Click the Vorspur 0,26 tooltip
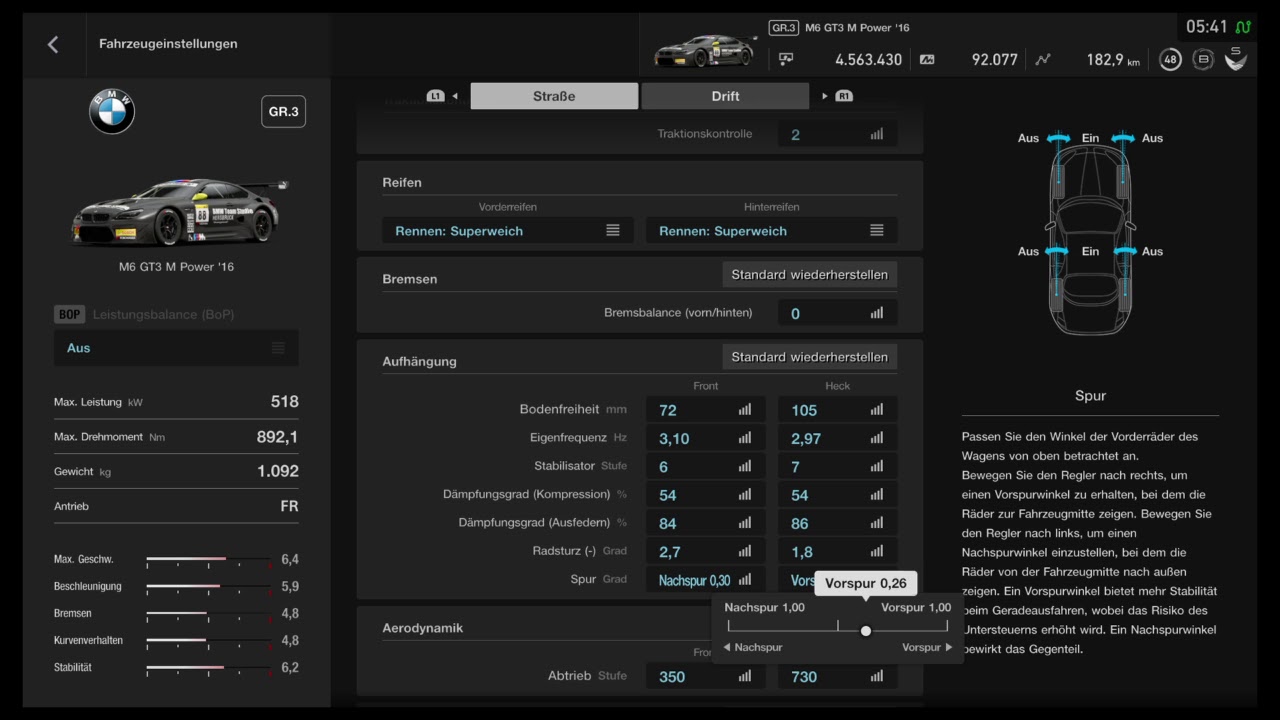The image size is (1280, 720). point(866,583)
